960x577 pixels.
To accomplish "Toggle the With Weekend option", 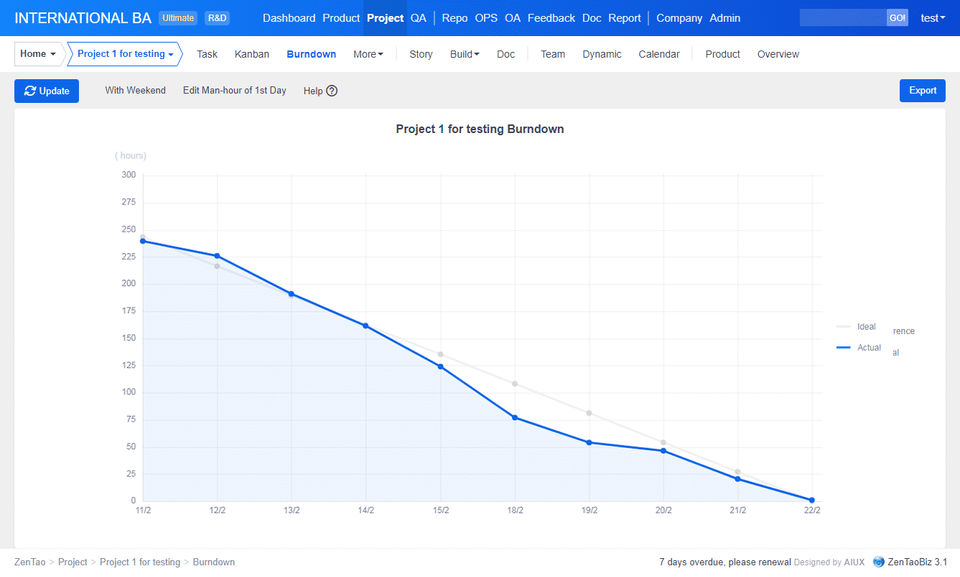I will pos(135,91).
